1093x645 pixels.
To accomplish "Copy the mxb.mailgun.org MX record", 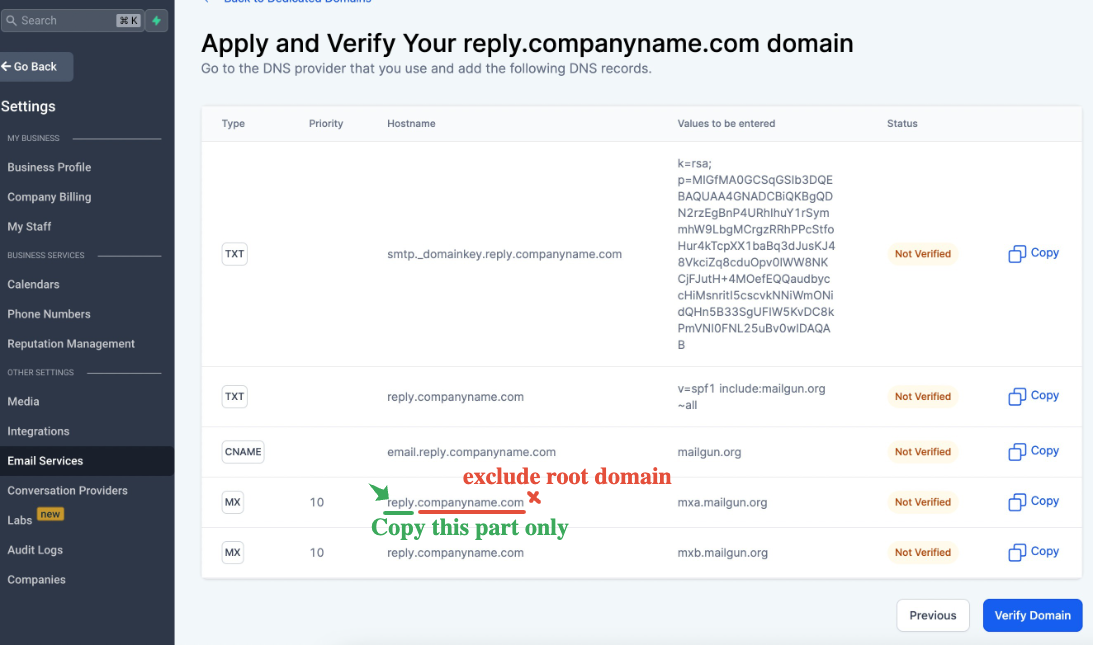I will tap(1033, 552).
